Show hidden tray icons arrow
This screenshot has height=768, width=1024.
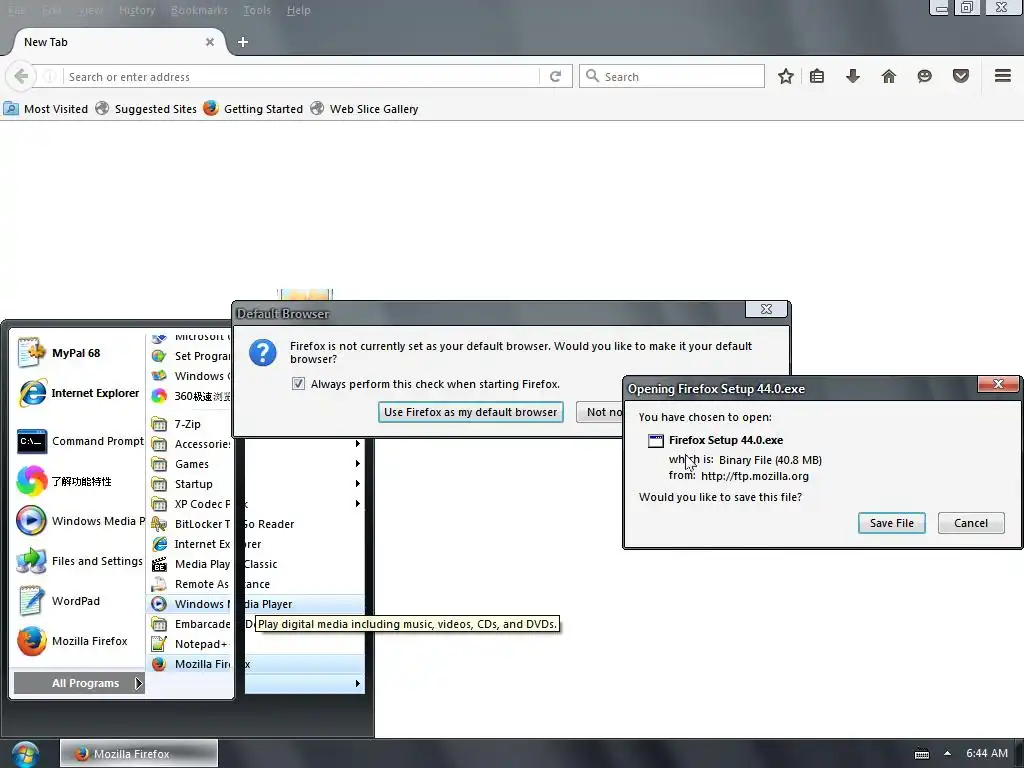[x=948, y=754]
